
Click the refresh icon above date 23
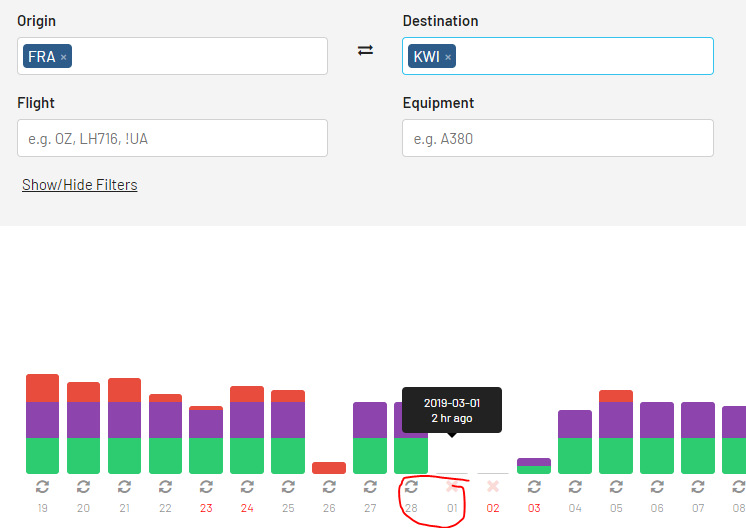pyautogui.click(x=206, y=486)
